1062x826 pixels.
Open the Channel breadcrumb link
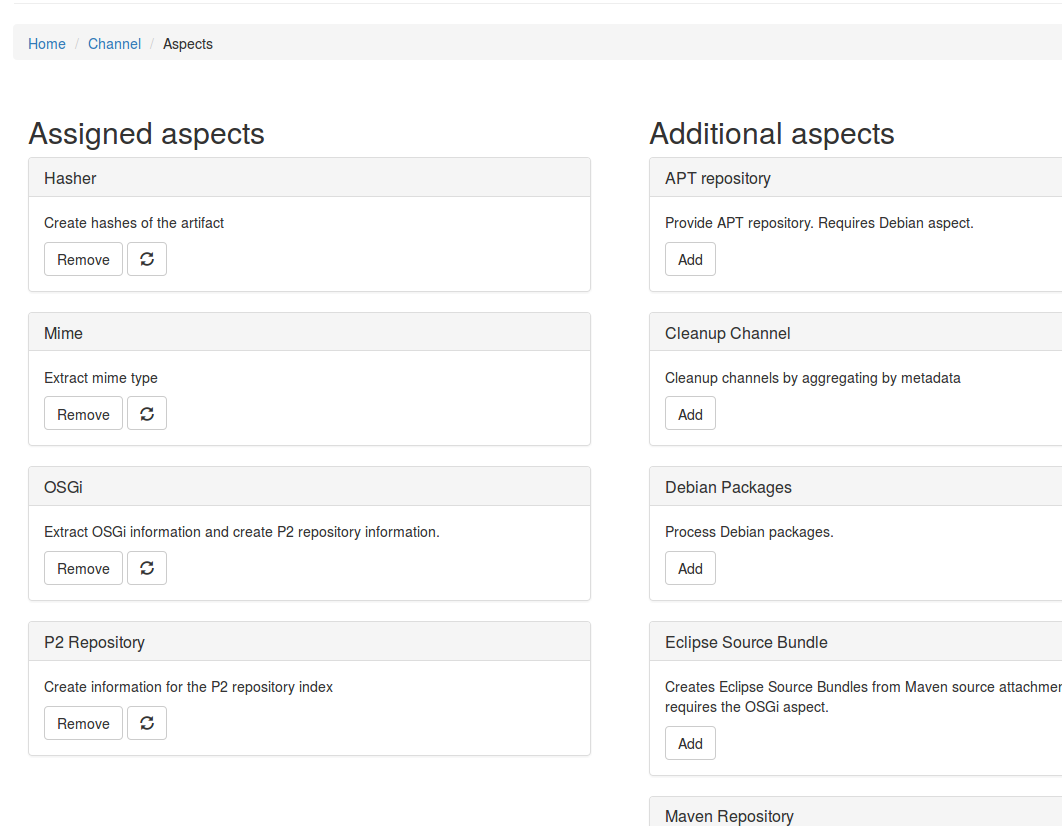pos(114,44)
